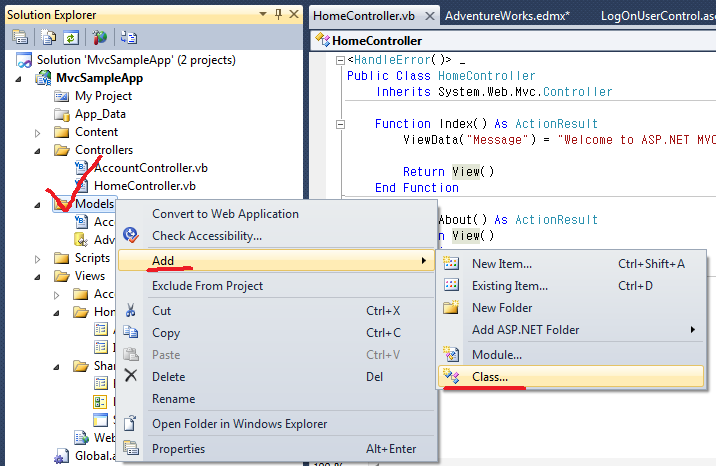
Task: Choose Convert to Web Application
Action: [276, 214]
